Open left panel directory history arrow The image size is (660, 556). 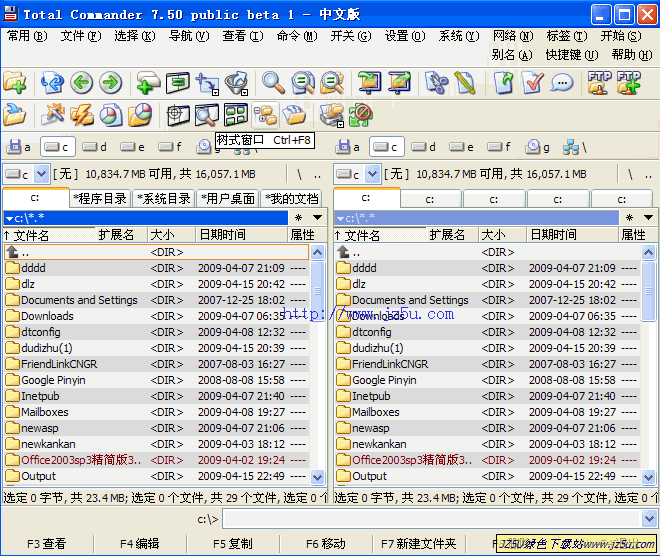[318, 218]
